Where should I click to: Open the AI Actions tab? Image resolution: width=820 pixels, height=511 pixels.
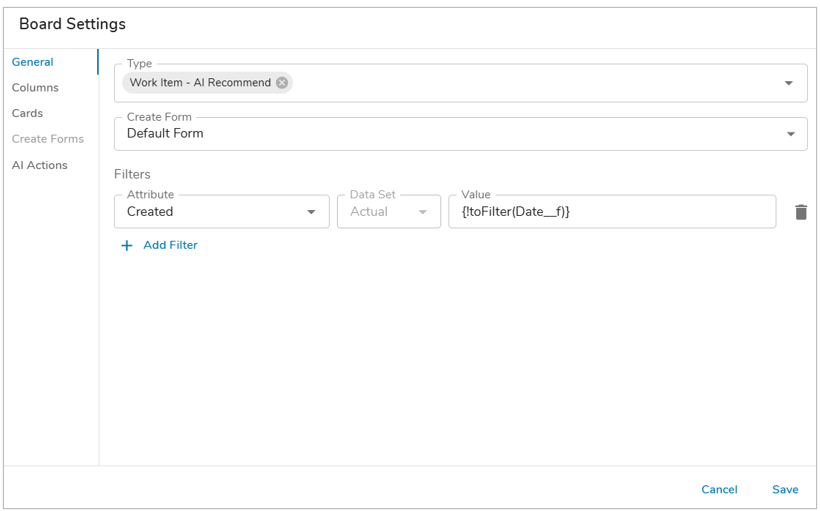click(x=40, y=165)
